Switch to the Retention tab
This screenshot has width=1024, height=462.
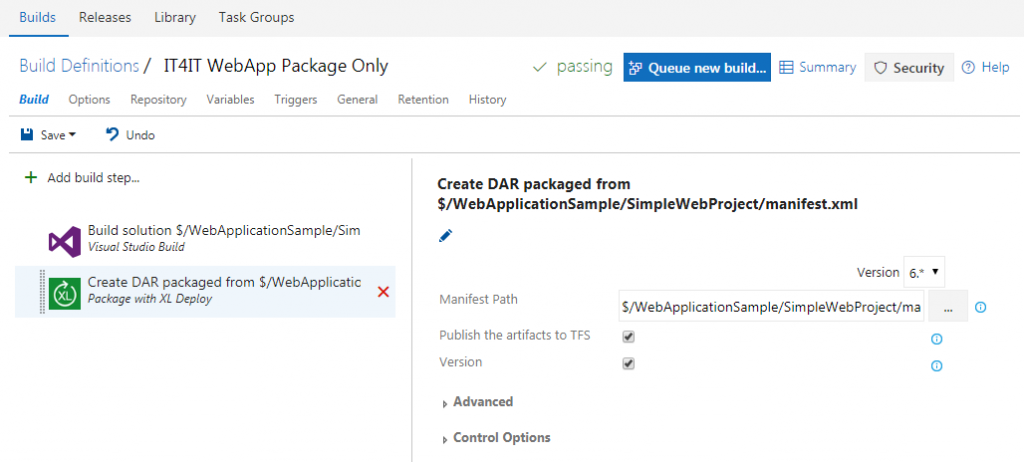[423, 100]
